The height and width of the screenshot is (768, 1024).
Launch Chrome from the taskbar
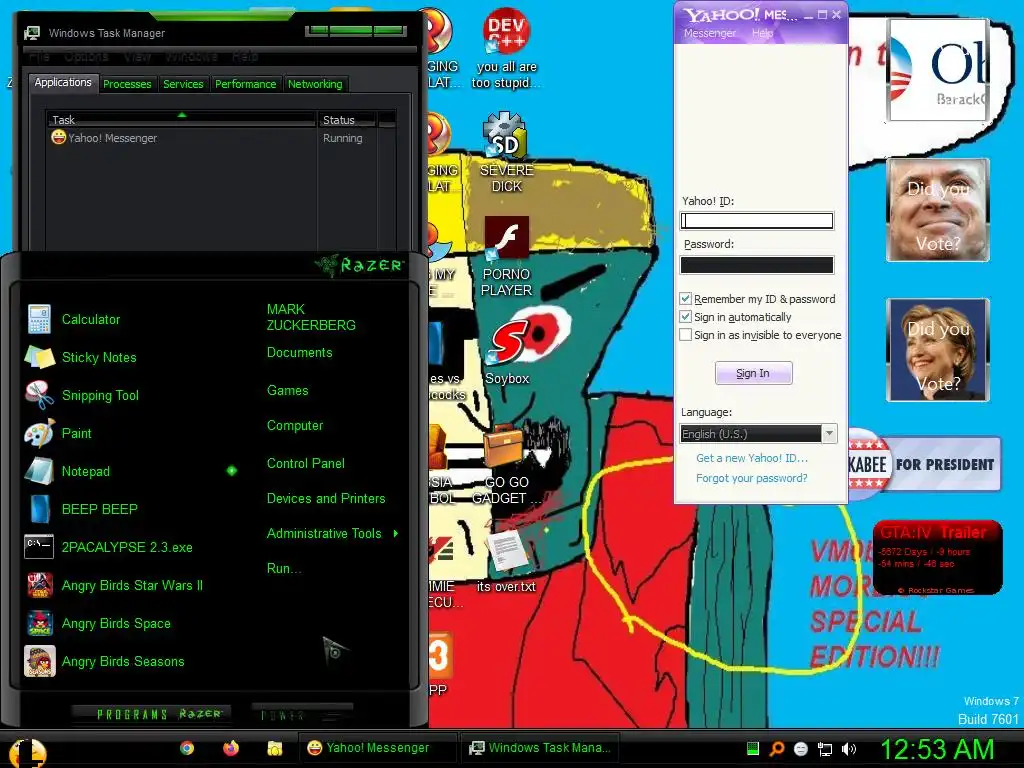click(x=187, y=748)
